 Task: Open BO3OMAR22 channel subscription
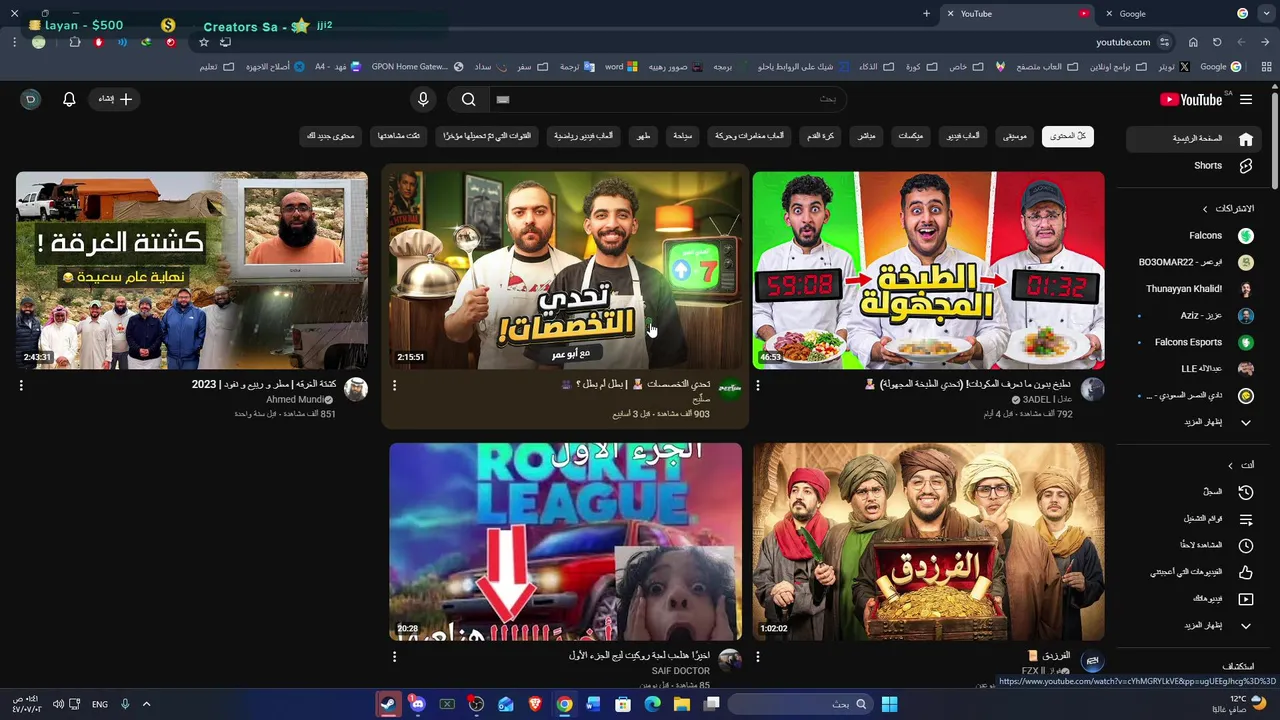(x=1196, y=262)
